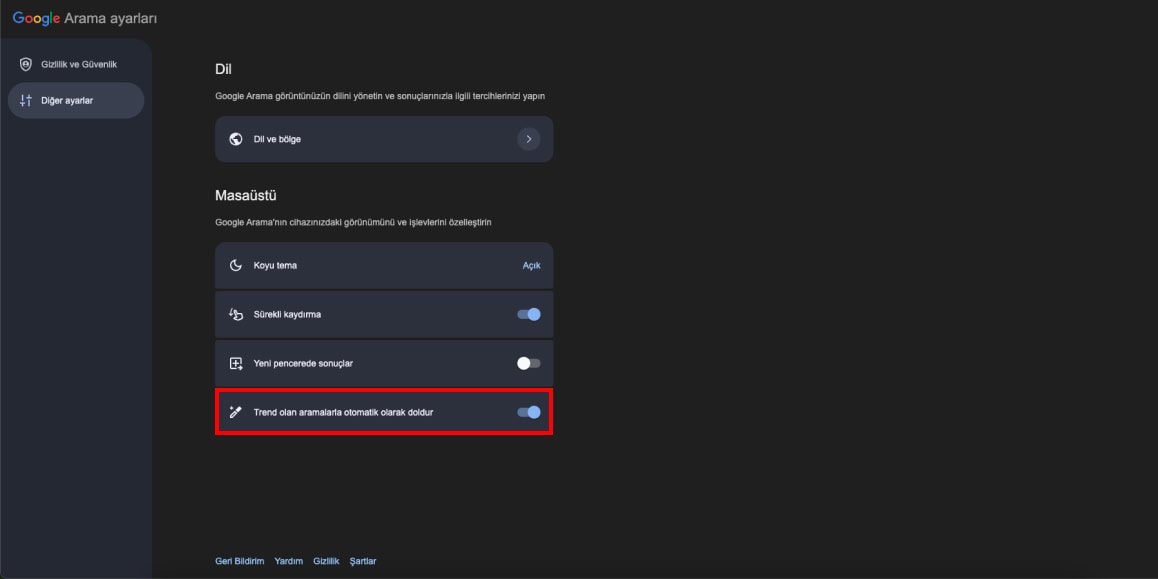Open the Yardım footer link
The width and height of the screenshot is (1158, 579).
pos(289,561)
